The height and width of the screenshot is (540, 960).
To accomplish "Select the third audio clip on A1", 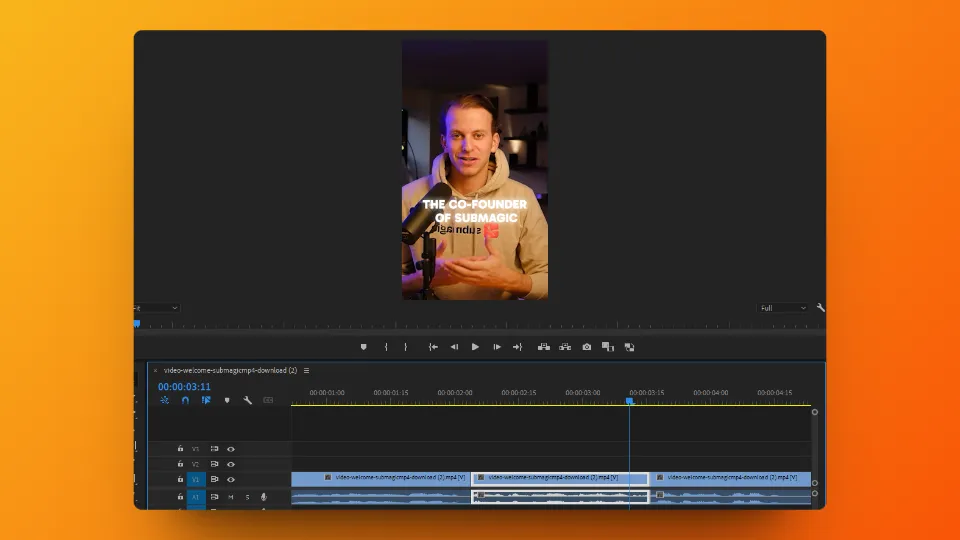I will pyautogui.click(x=730, y=497).
